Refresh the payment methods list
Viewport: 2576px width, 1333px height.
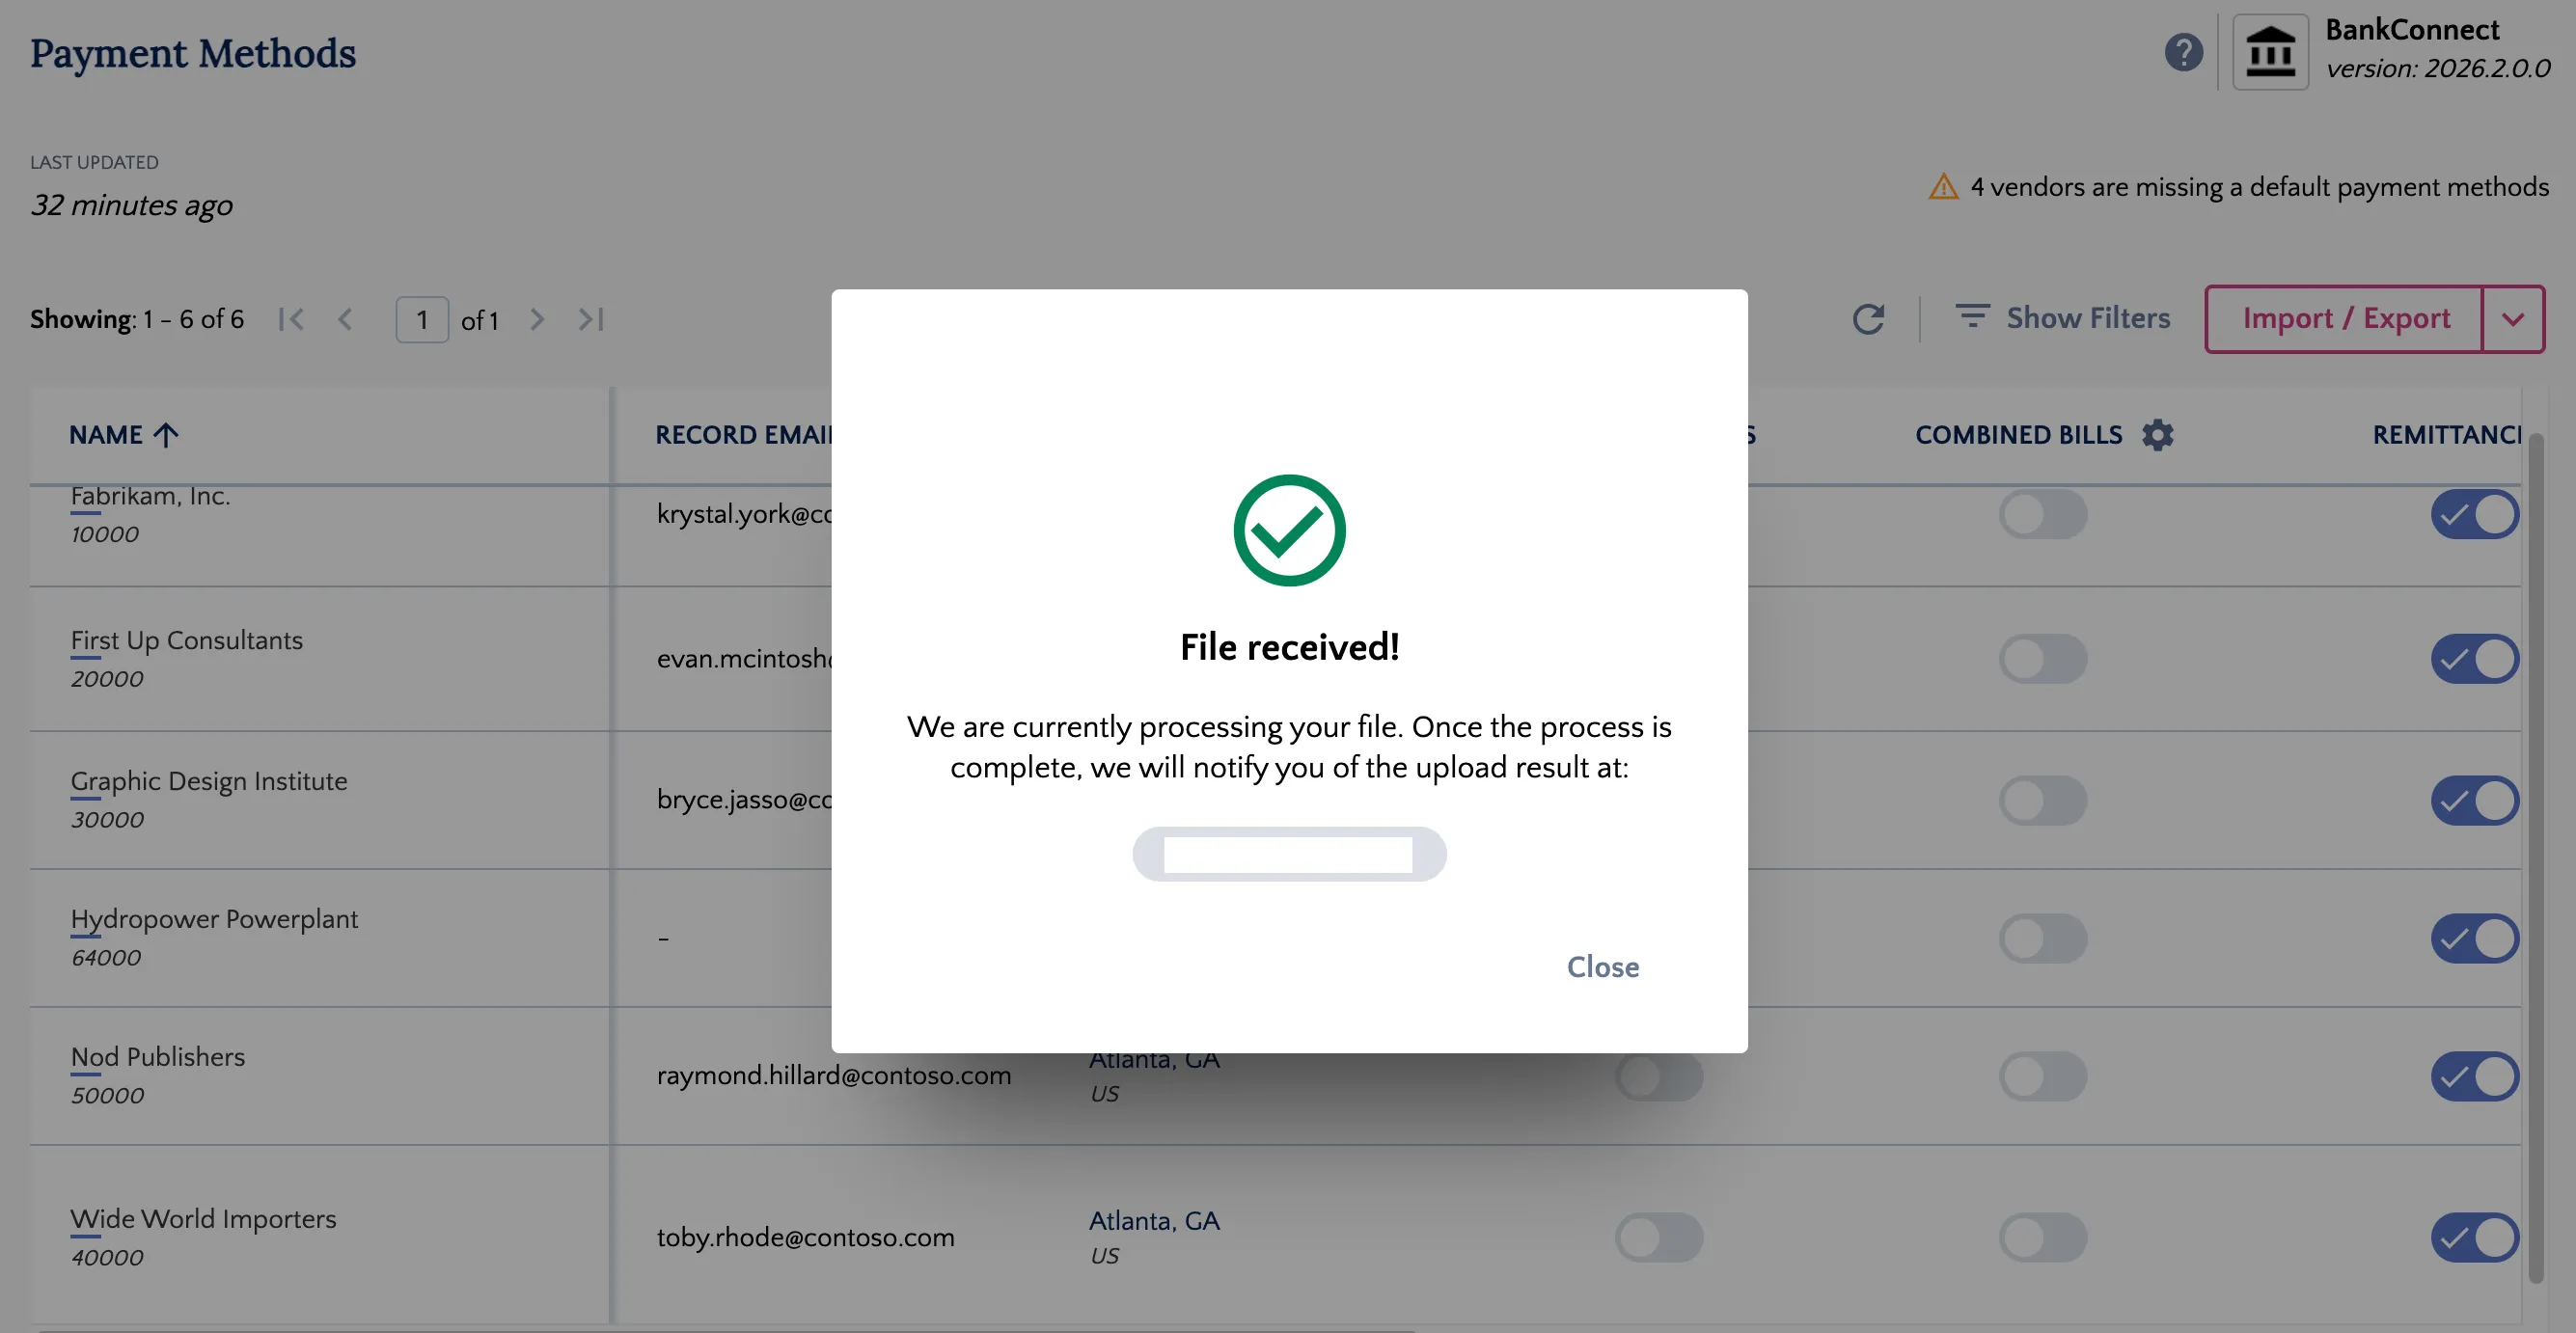click(1867, 319)
